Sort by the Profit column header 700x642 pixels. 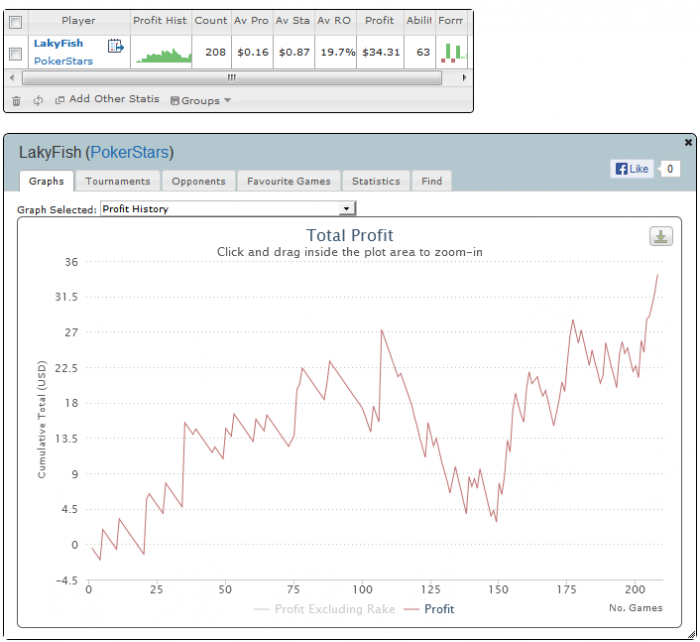tap(379, 21)
